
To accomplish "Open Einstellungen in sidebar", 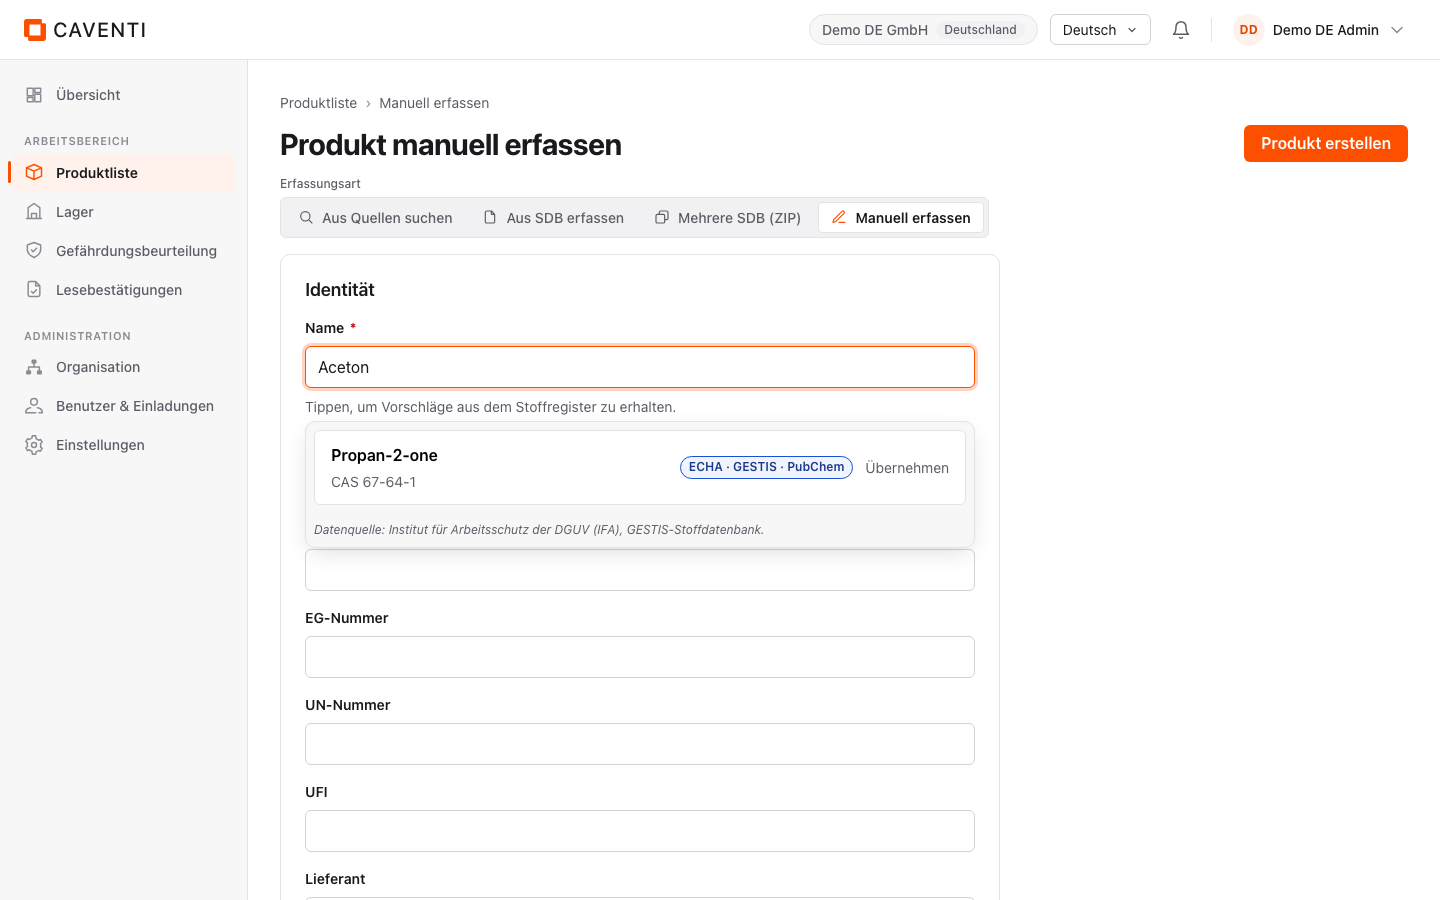I will [124, 445].
